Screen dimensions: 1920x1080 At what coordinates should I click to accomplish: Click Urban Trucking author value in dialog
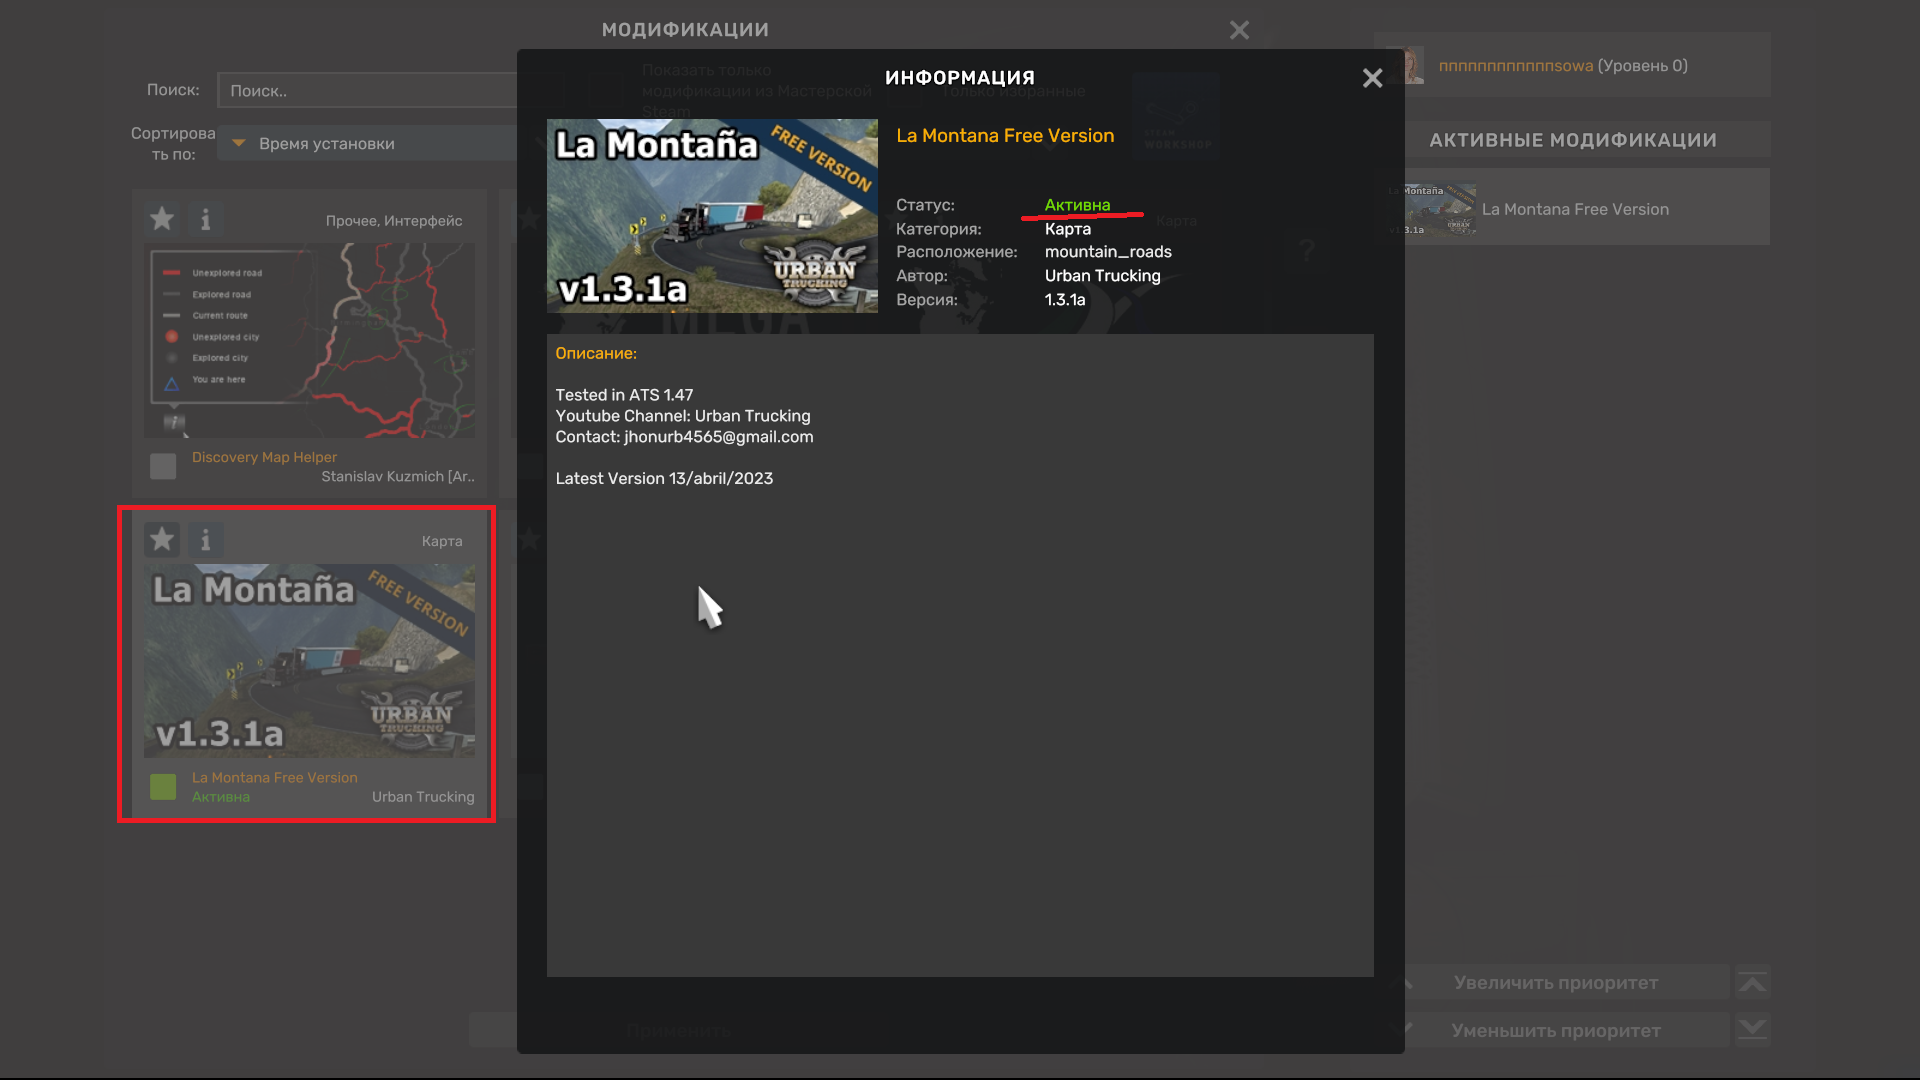coord(1102,276)
